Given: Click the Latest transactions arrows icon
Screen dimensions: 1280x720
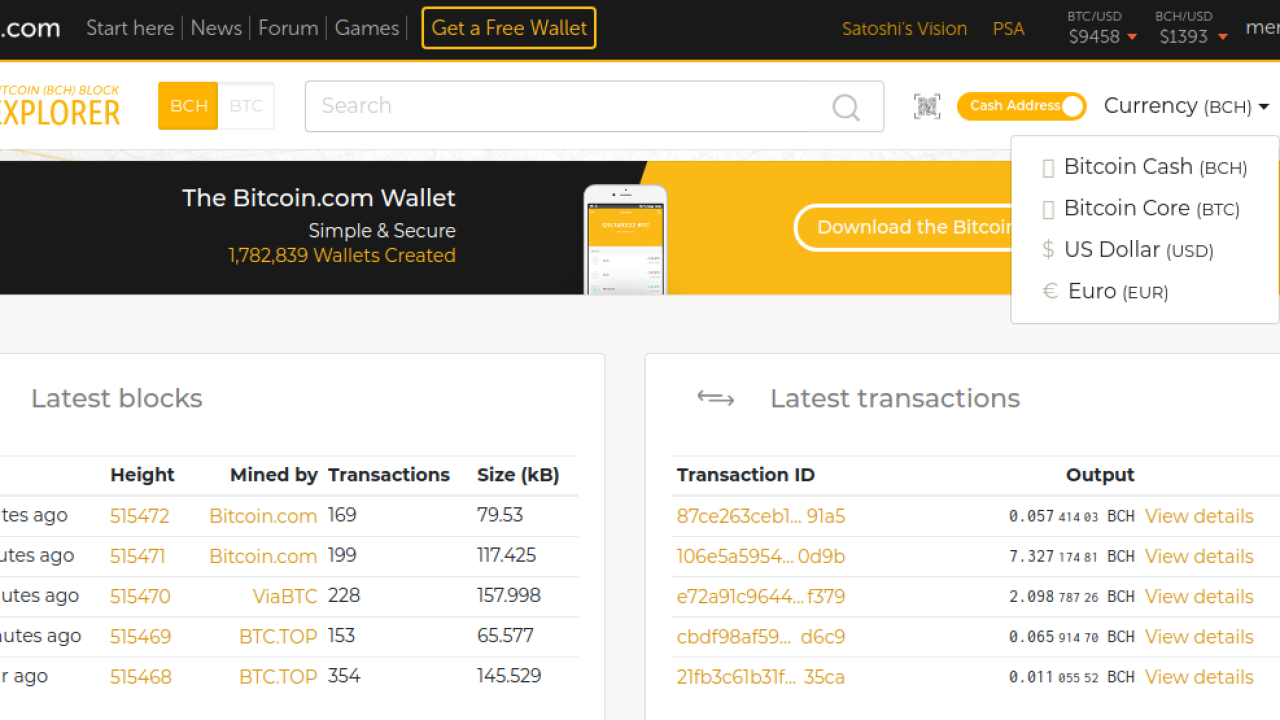Looking at the screenshot, I should pos(715,399).
